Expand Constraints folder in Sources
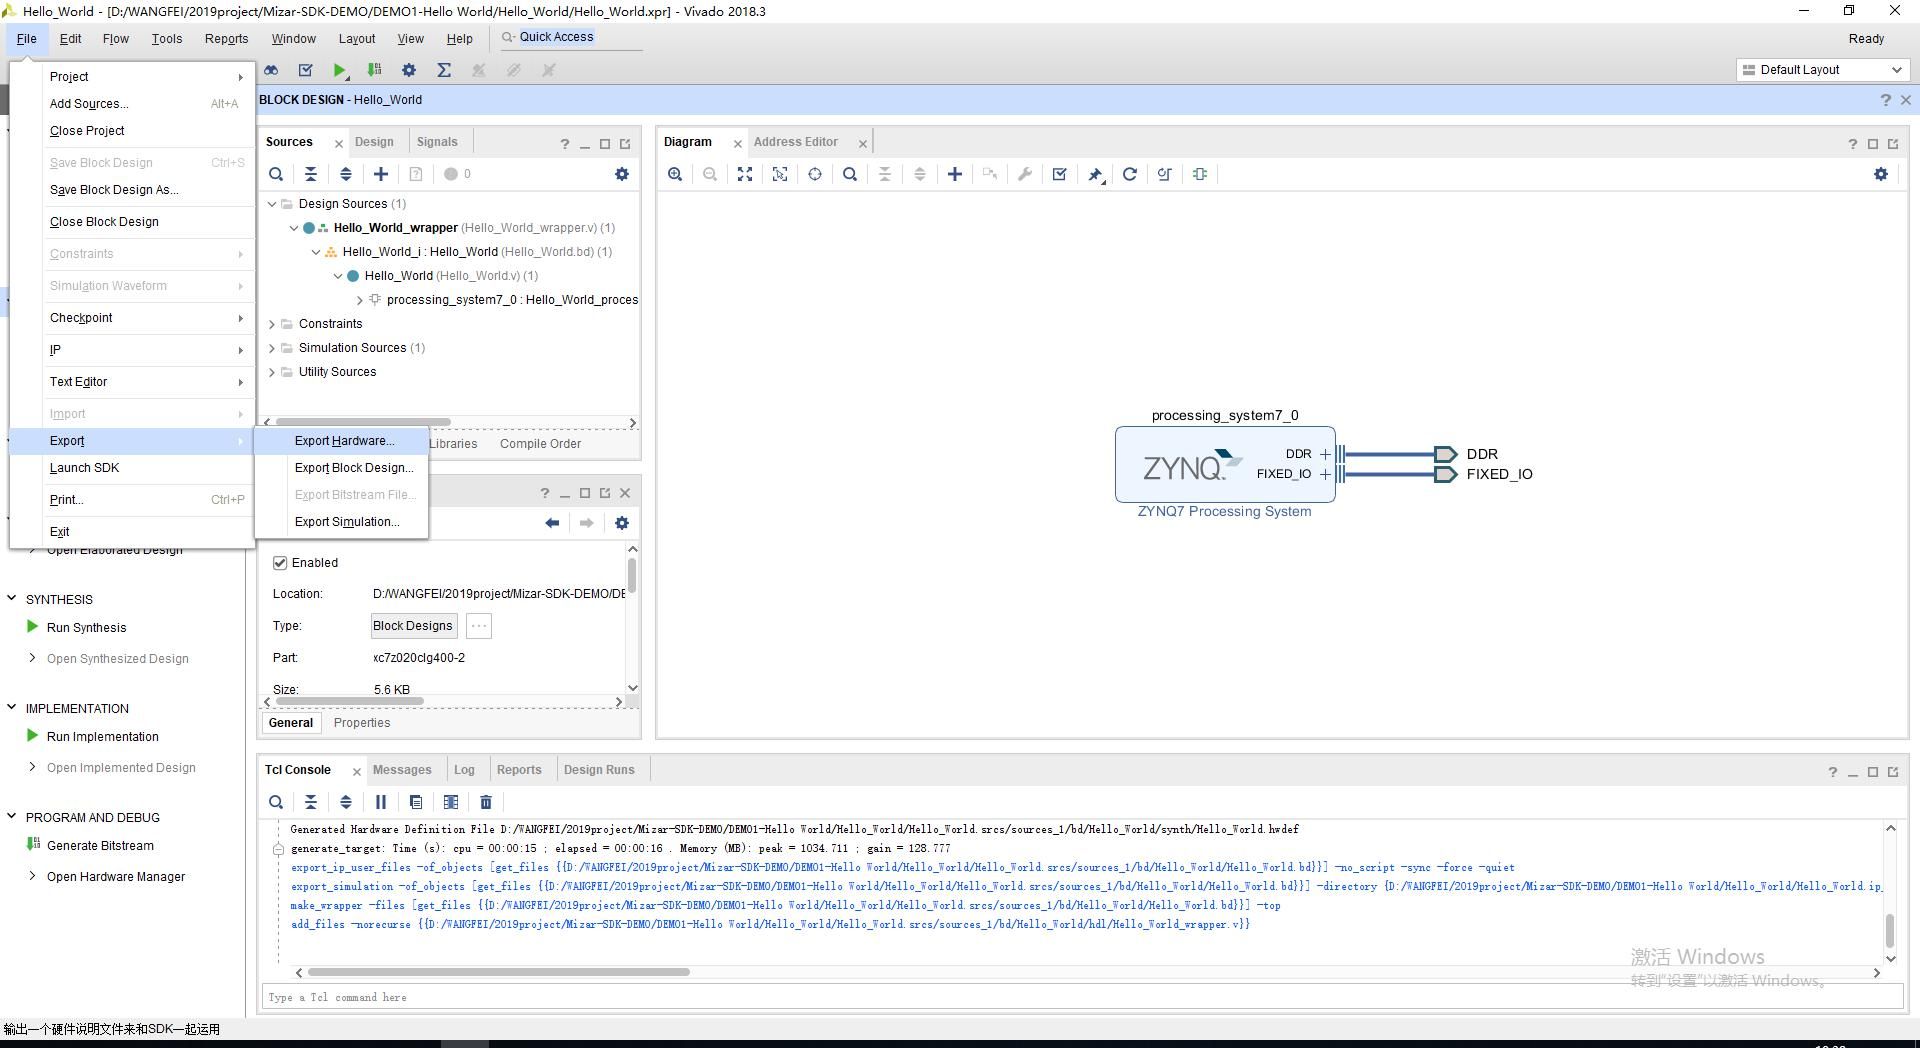This screenshot has height=1048, width=1920. 272,324
